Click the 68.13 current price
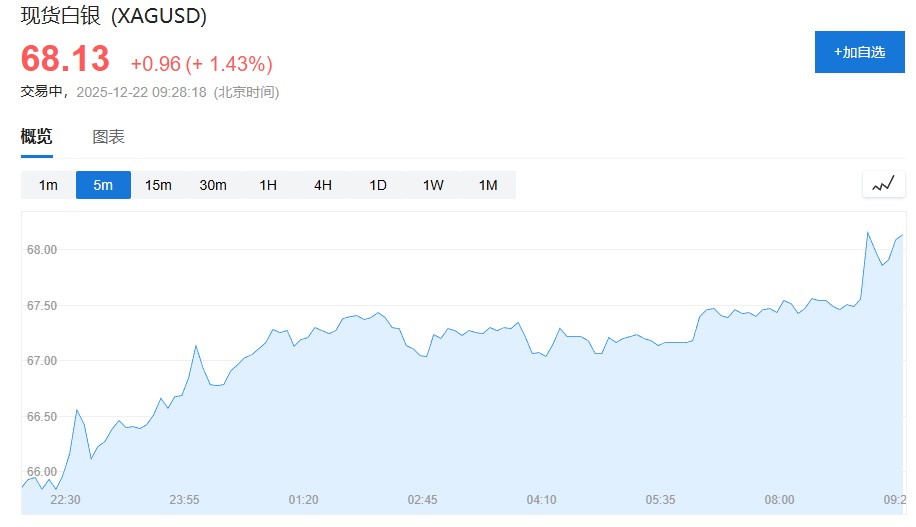This screenshot has width=916, height=527. [x=65, y=59]
